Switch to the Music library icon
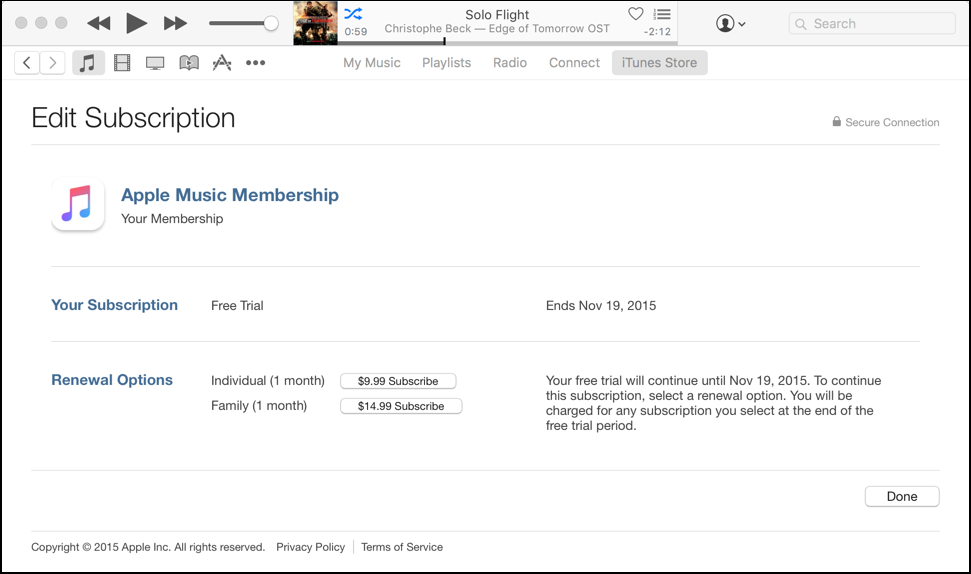This screenshot has width=971, height=574. pyautogui.click(x=88, y=63)
